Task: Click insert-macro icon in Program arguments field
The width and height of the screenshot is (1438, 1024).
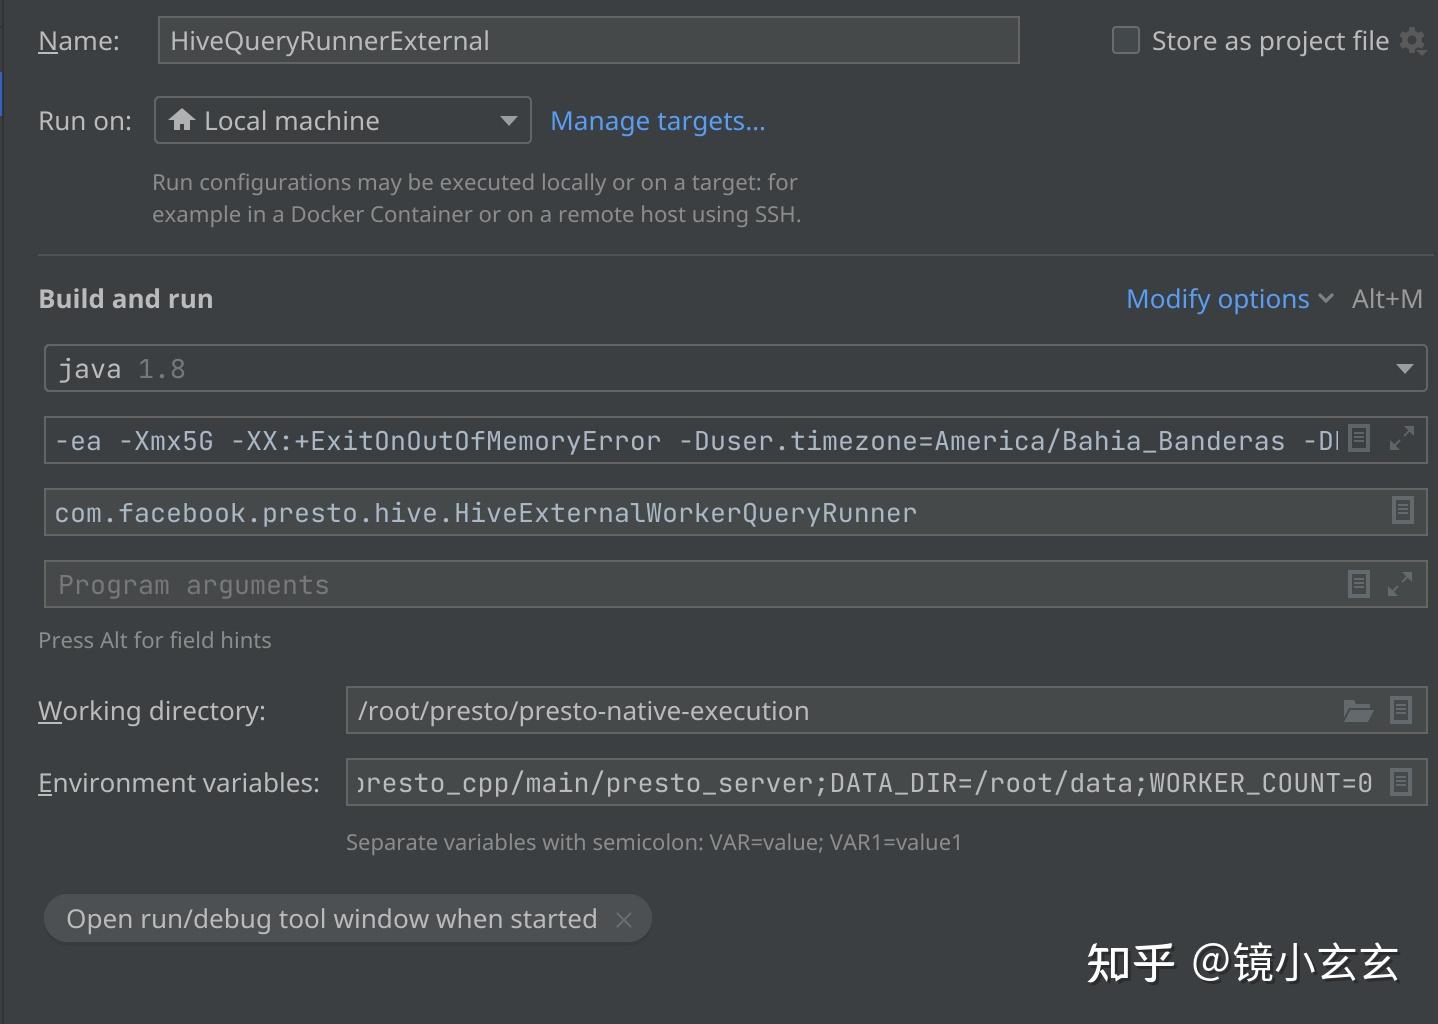Action: click(x=1359, y=584)
